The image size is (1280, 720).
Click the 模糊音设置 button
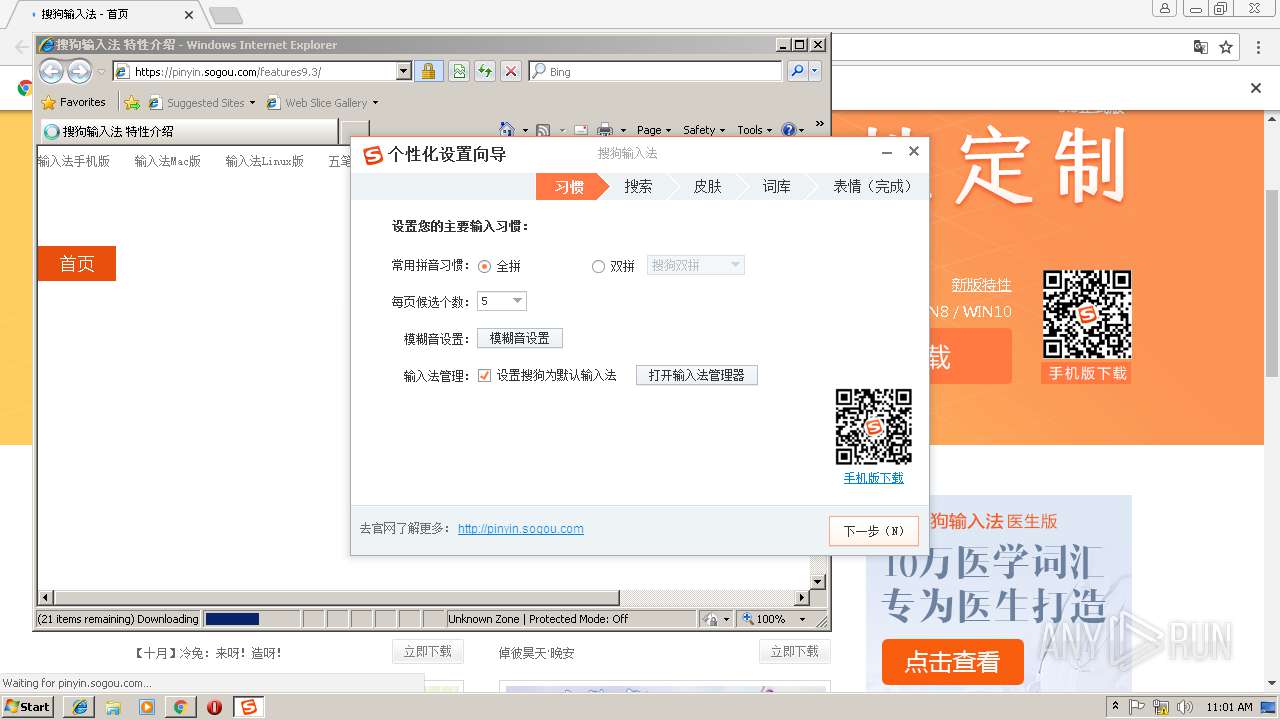pyautogui.click(x=519, y=338)
